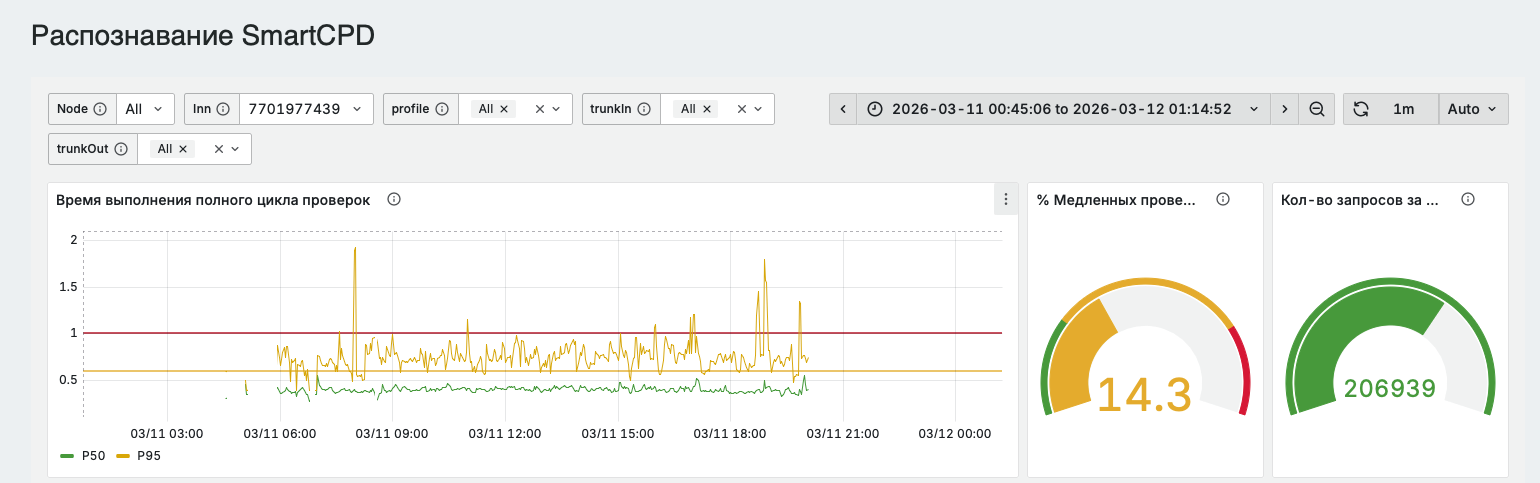The image size is (1540, 483).
Task: Open the Auto refresh dropdown
Action: click(x=1473, y=109)
